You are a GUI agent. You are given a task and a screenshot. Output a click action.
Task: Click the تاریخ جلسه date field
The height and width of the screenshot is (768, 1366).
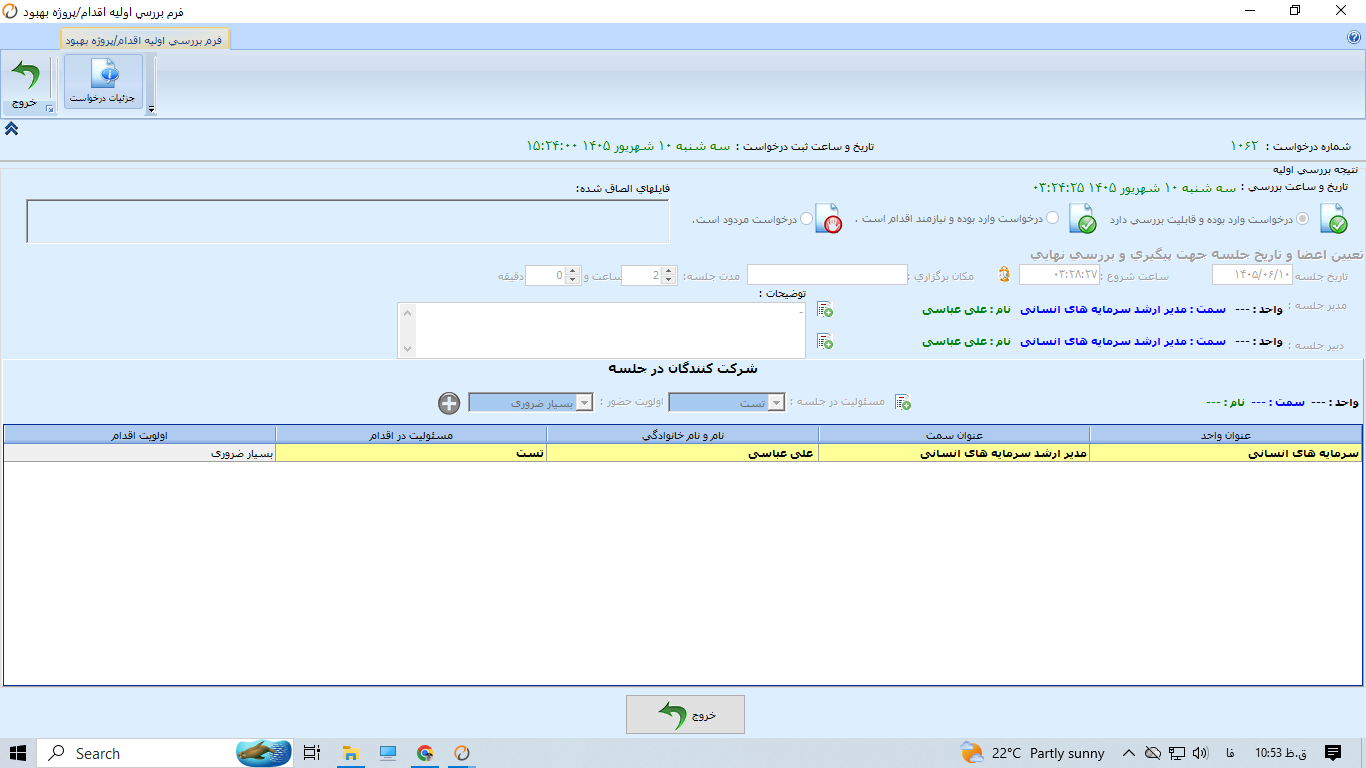click(1252, 275)
